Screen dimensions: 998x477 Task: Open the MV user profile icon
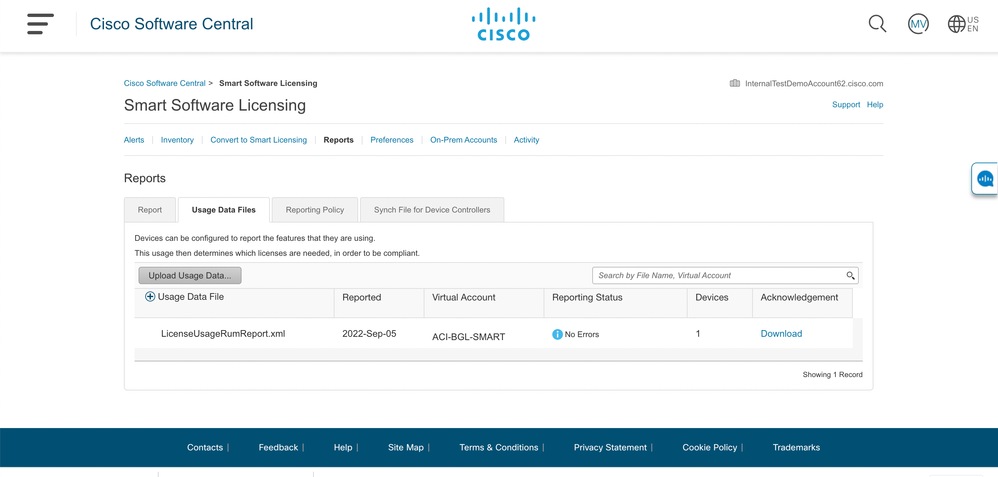click(x=918, y=24)
